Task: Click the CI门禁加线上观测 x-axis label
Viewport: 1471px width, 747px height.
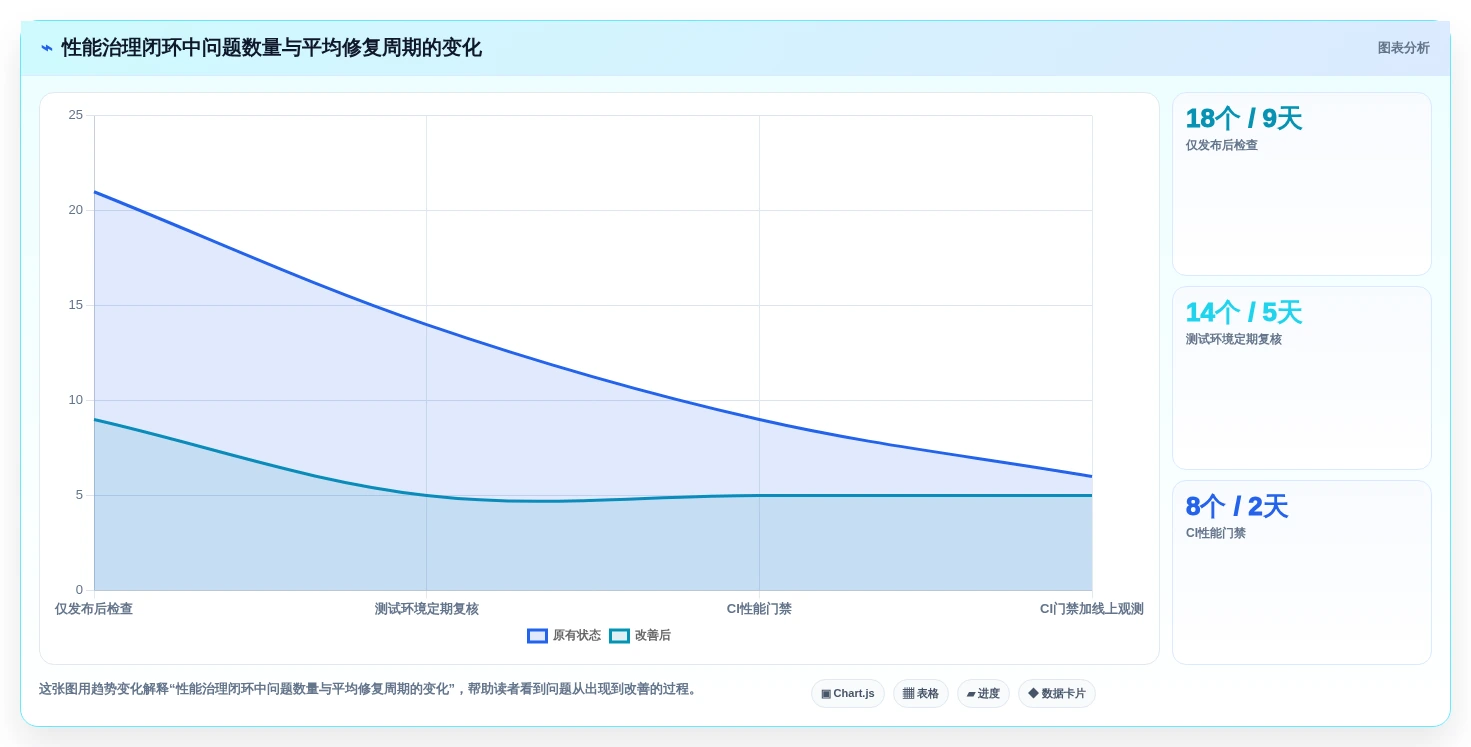Action: pyautogui.click(x=1092, y=609)
